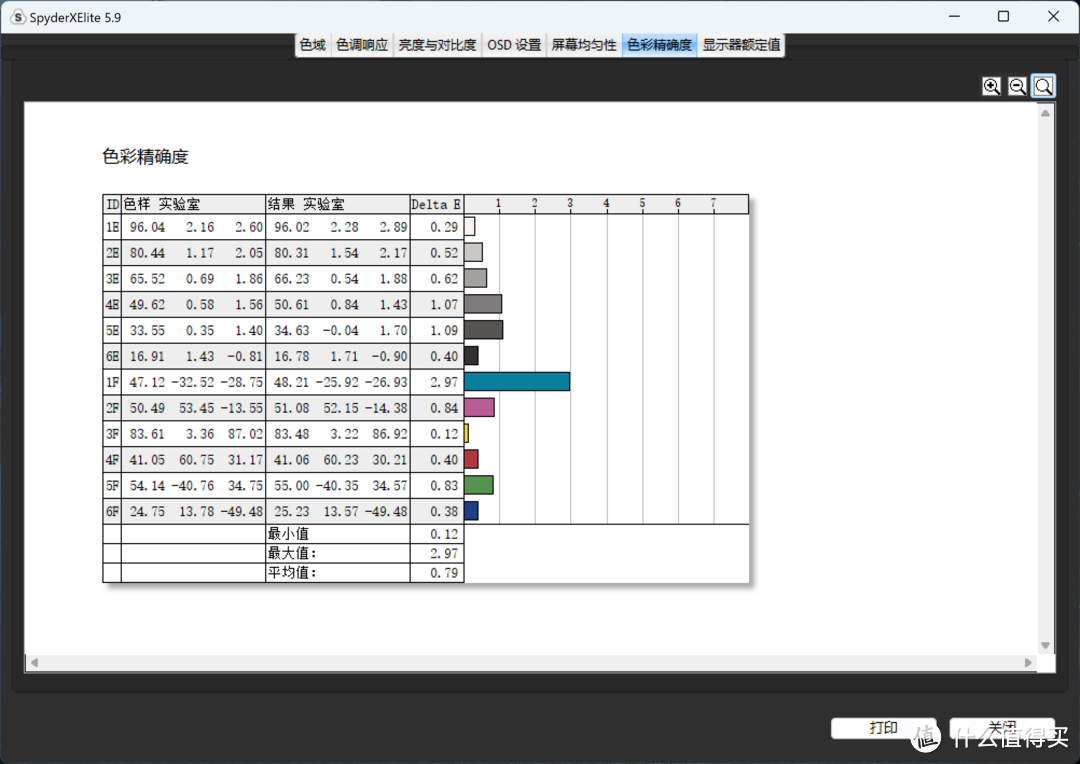Click the horizontal scrollbar right arrow
Image resolution: width=1080 pixels, height=764 pixels.
1028,663
